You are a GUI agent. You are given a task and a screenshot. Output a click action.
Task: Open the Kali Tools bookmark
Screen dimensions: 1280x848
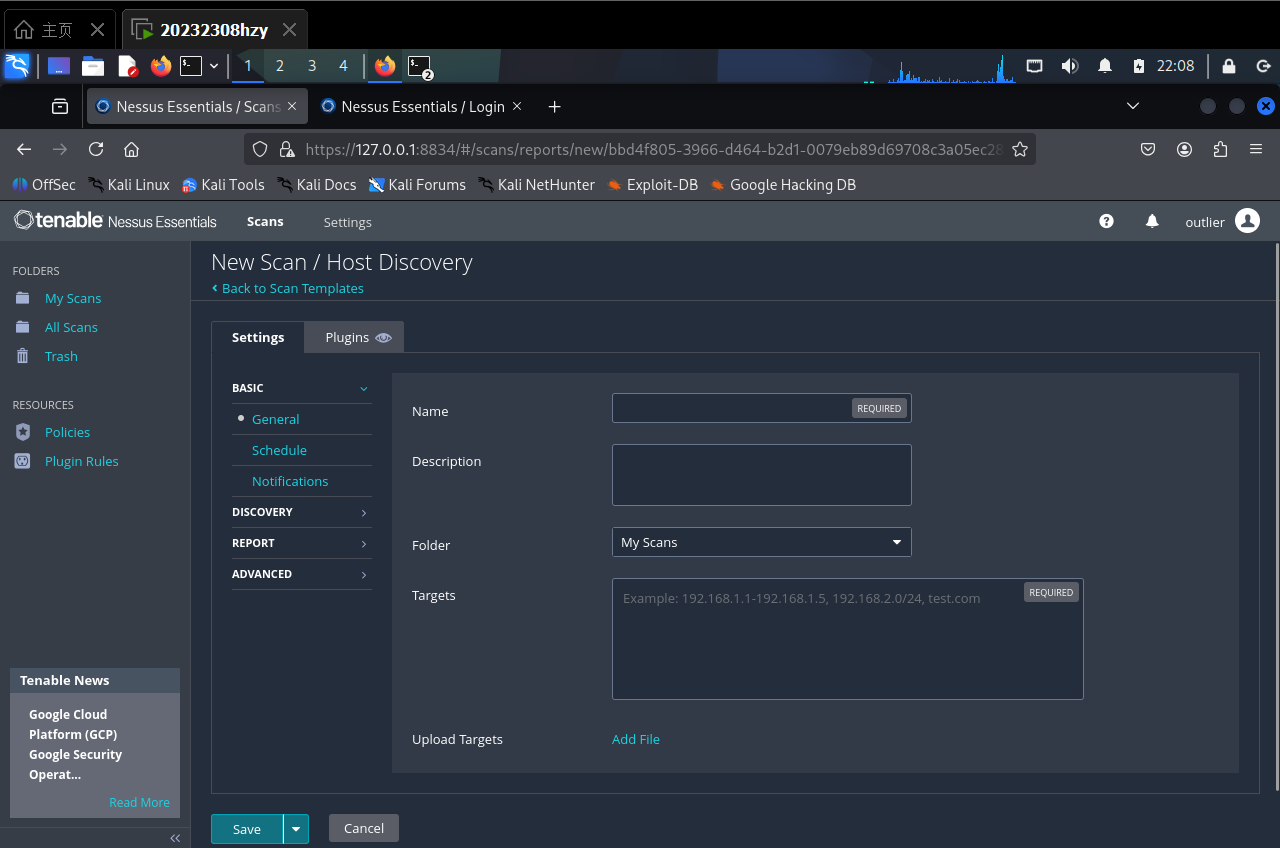click(223, 184)
